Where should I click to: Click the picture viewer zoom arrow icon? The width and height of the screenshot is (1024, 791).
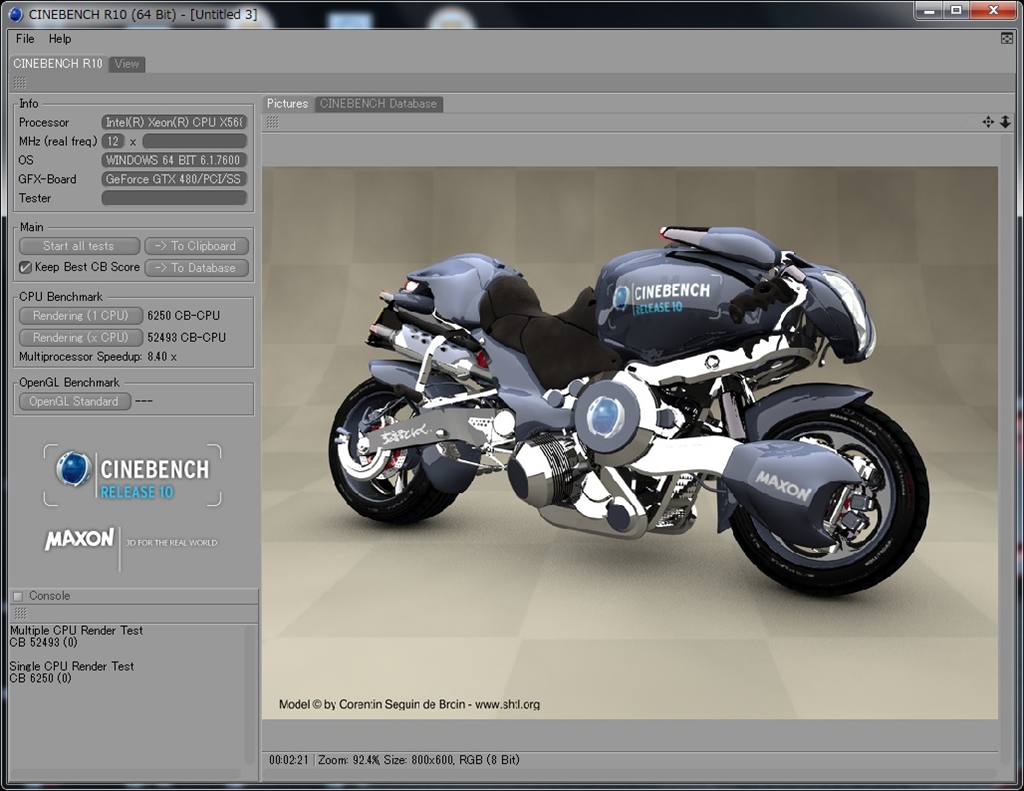coord(1005,122)
